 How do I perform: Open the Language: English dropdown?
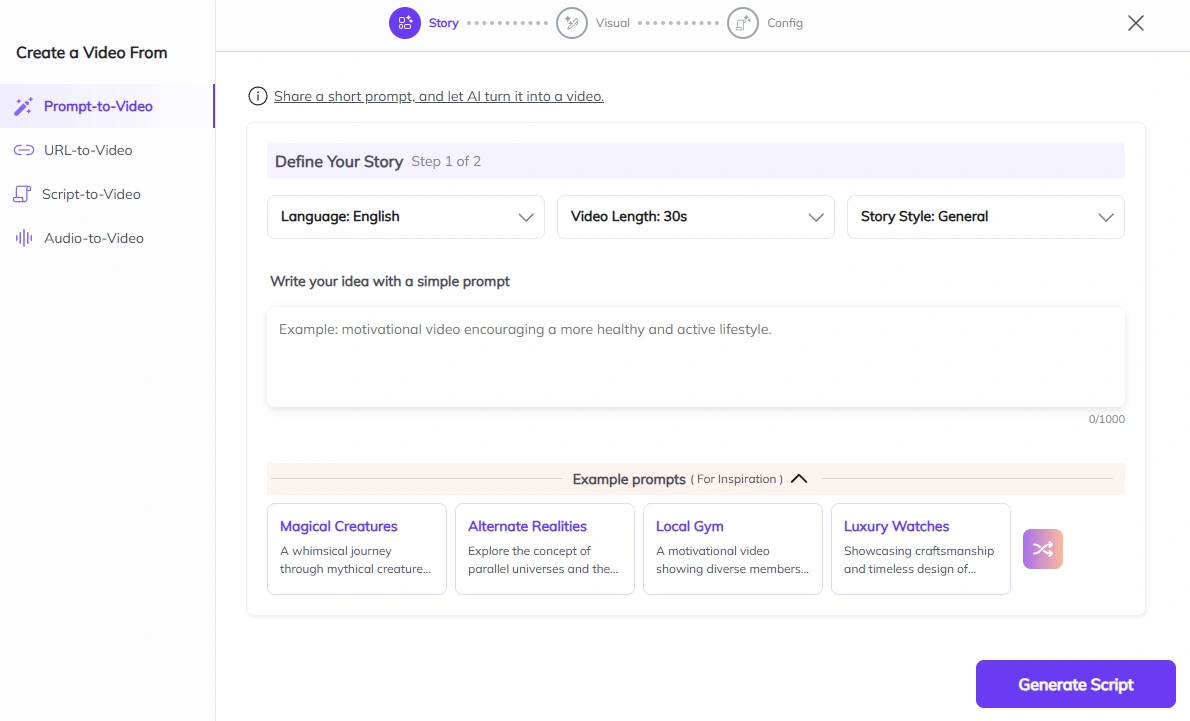(x=406, y=217)
